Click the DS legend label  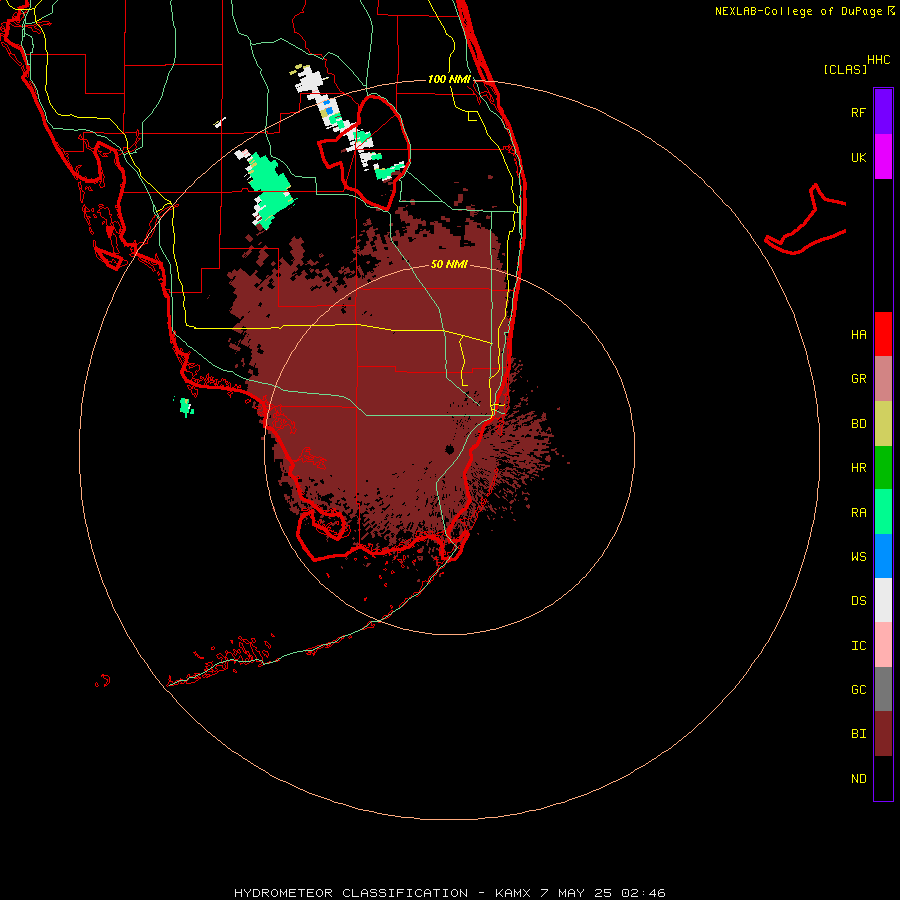pos(858,600)
